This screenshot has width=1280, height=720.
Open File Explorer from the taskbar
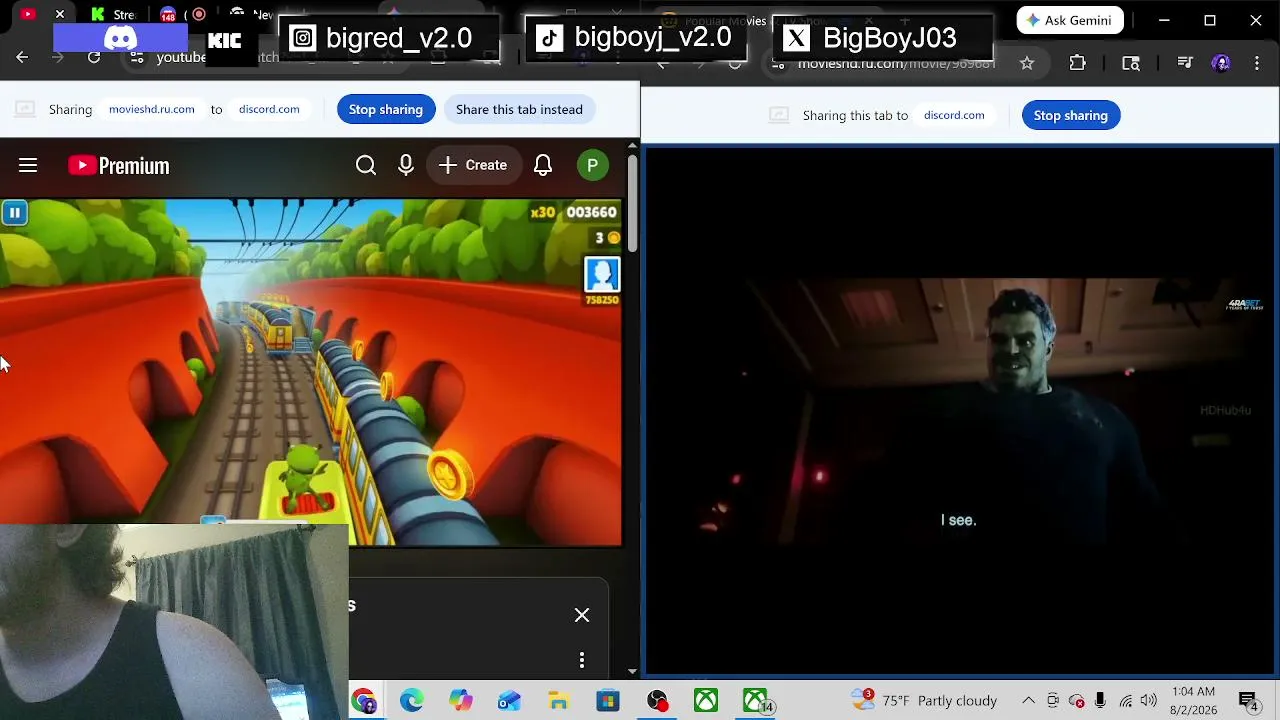[x=559, y=701]
